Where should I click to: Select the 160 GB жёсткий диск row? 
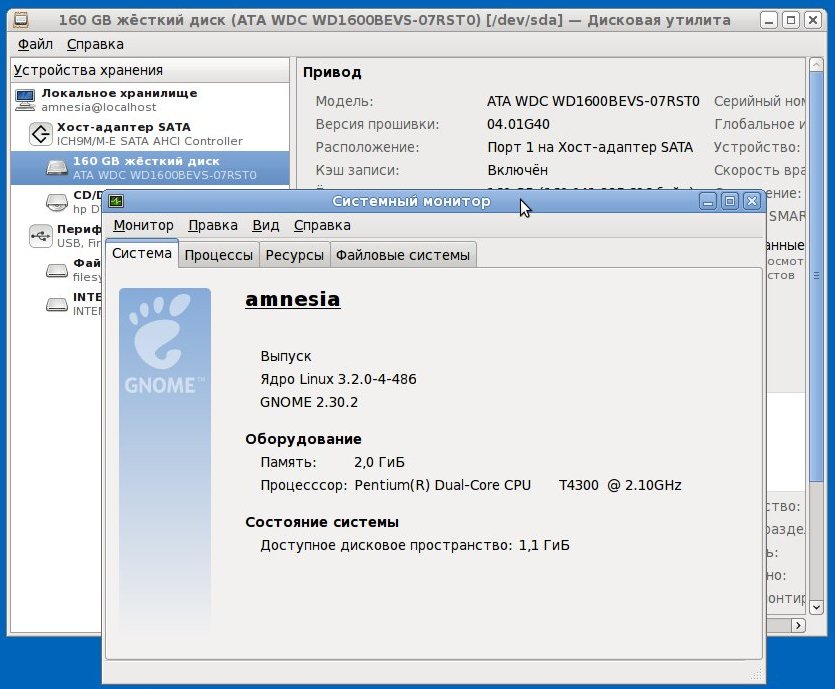(150, 168)
